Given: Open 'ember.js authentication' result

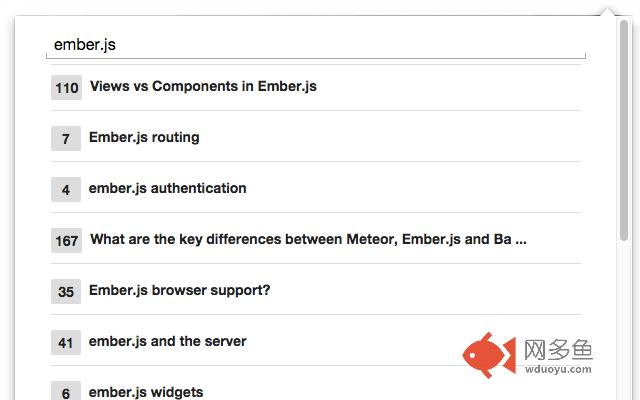Looking at the screenshot, I should click(x=167, y=188).
